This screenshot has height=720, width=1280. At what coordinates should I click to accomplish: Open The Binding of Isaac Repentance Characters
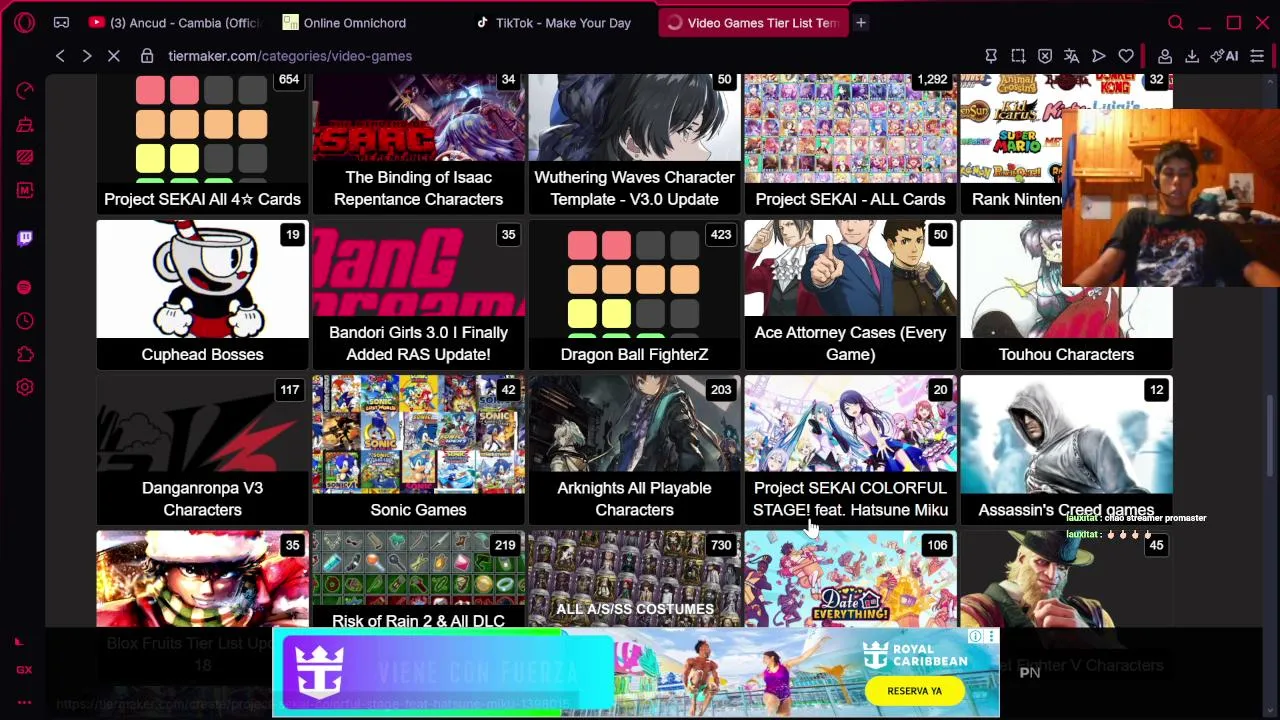point(418,142)
